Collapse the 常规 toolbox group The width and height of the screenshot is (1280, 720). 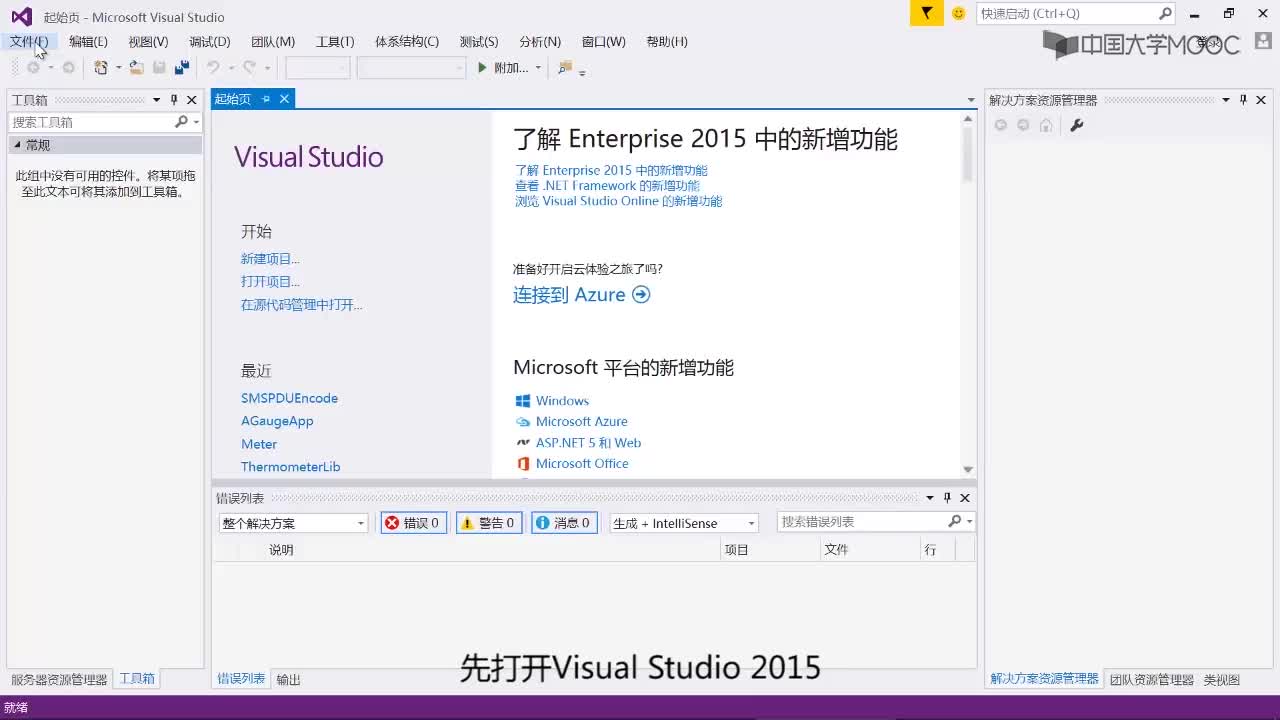coord(18,145)
